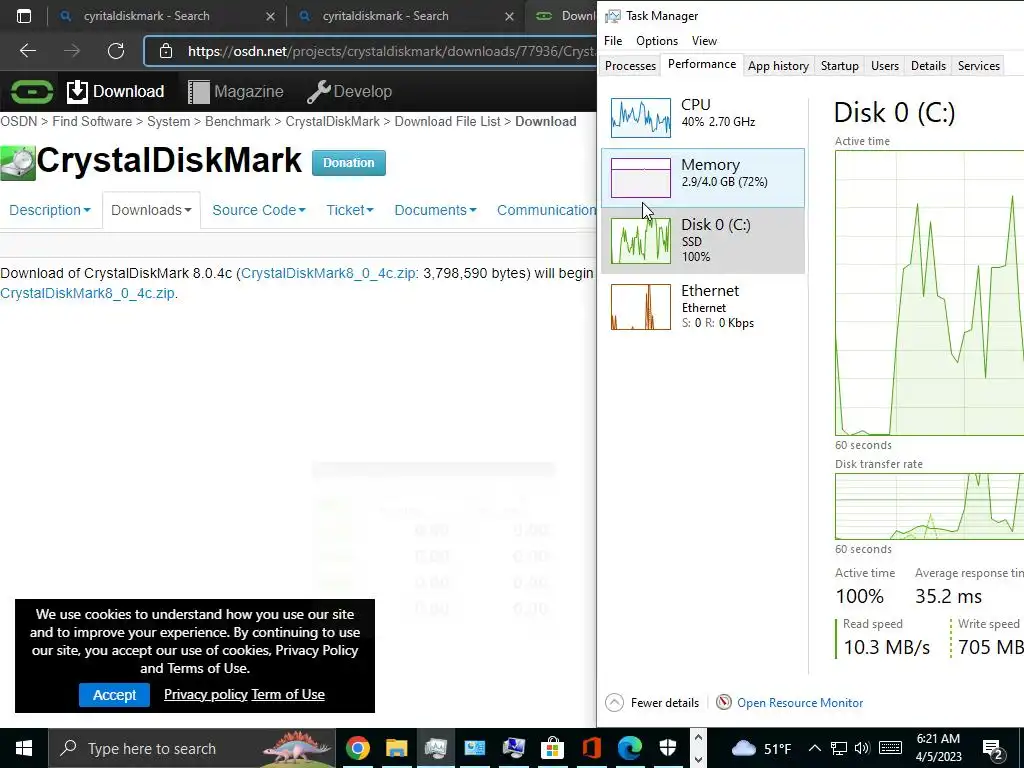Open the notification center icon
Viewport: 1024px width, 768px height.
pyautogui.click(x=993, y=748)
